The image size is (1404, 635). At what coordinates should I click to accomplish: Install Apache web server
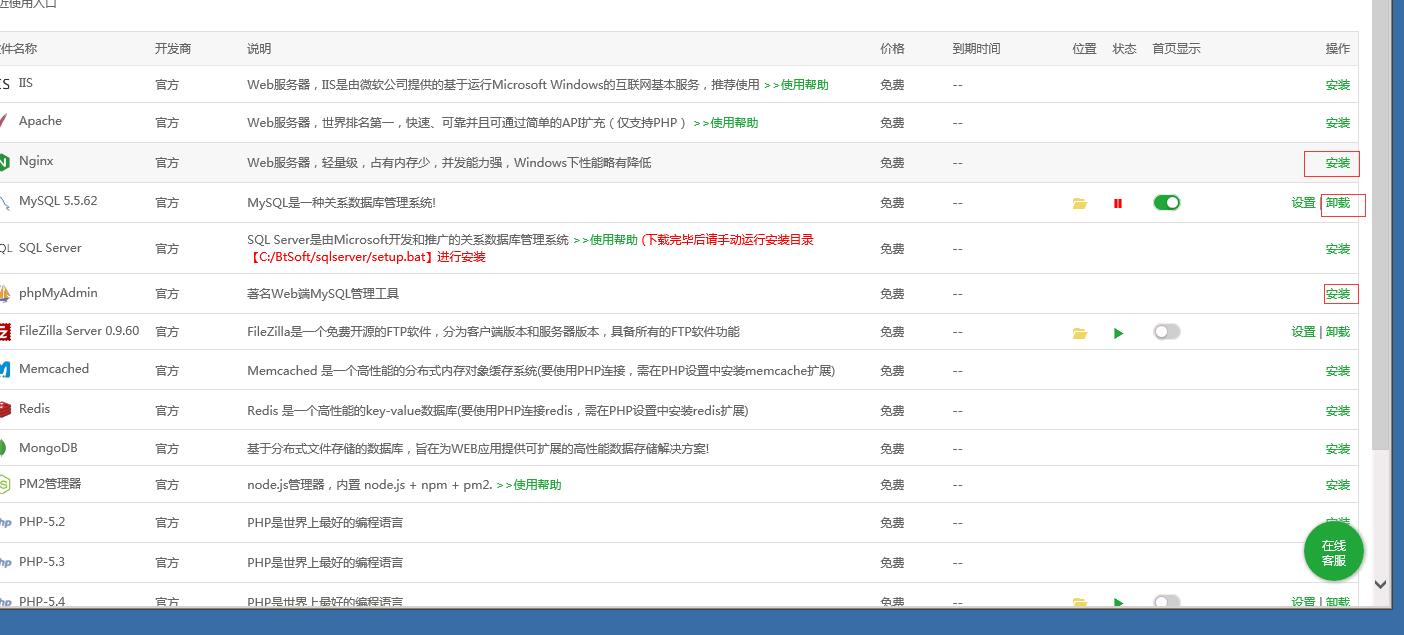click(x=1337, y=123)
